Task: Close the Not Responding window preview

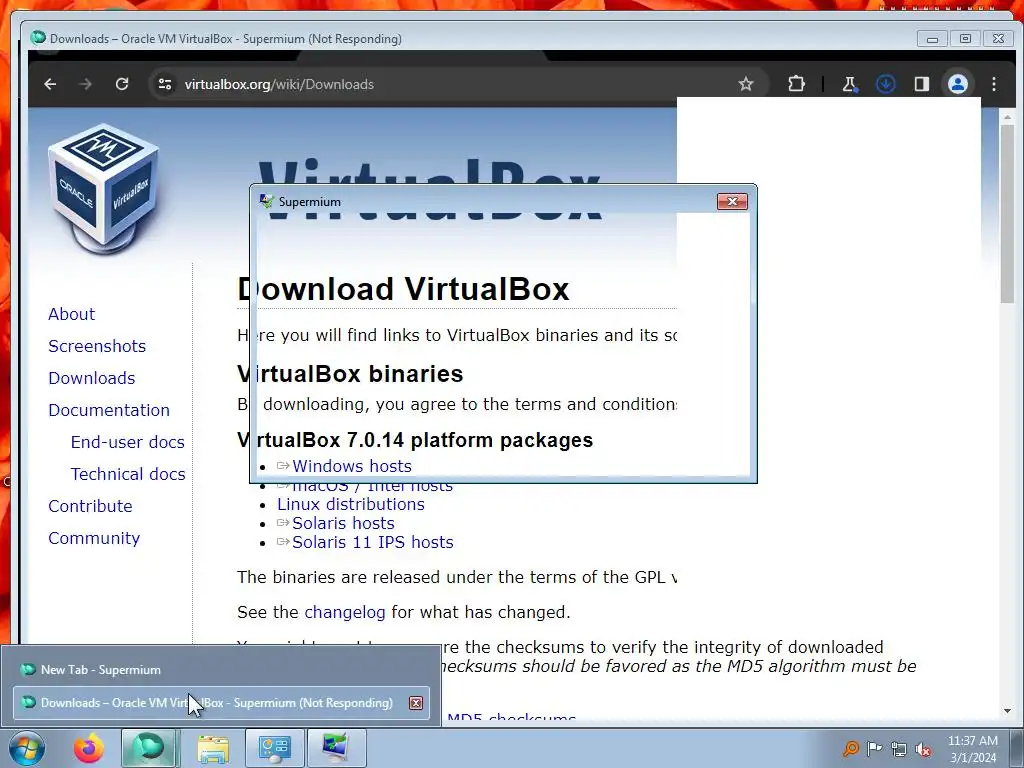Action: [415, 703]
